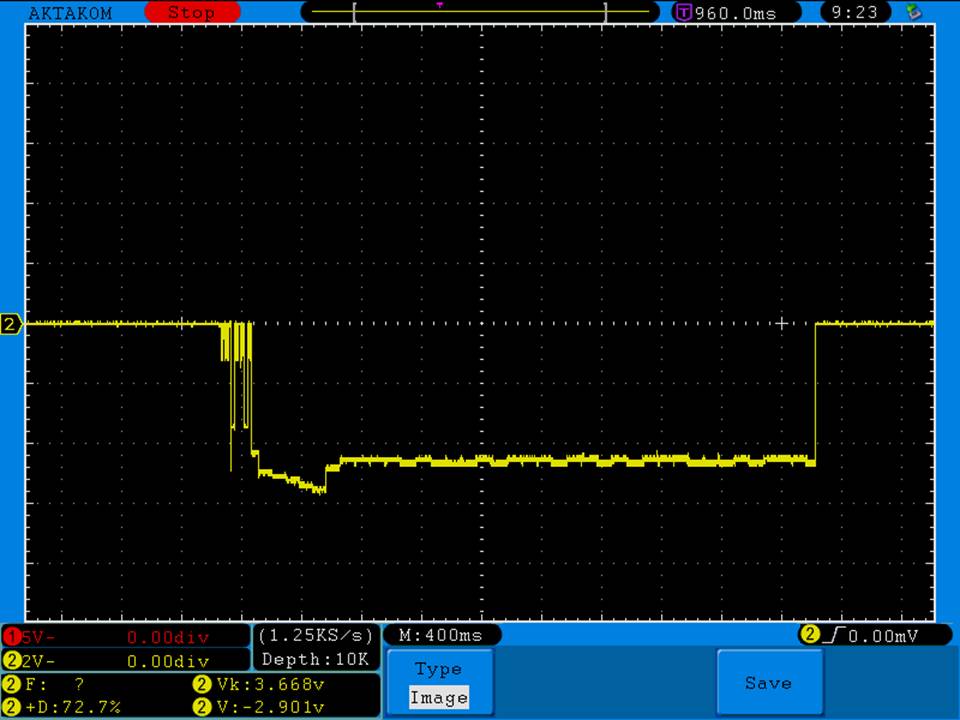
Task: Click the channel 2 ground marker on left edge
Action: pyautogui.click(x=11, y=324)
